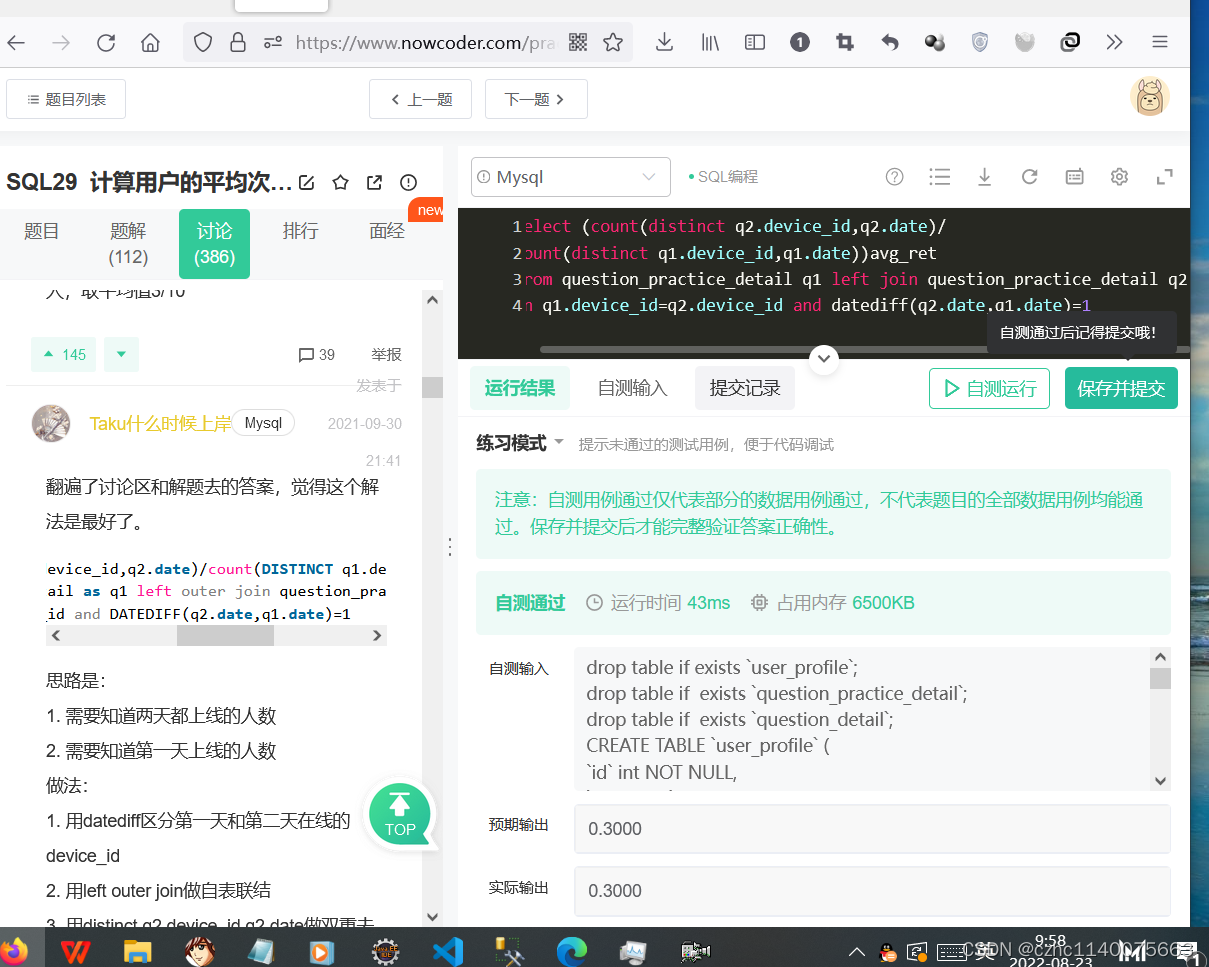The height and width of the screenshot is (967, 1209).
Task: Click the 保存并提交 button
Action: click(x=1121, y=388)
